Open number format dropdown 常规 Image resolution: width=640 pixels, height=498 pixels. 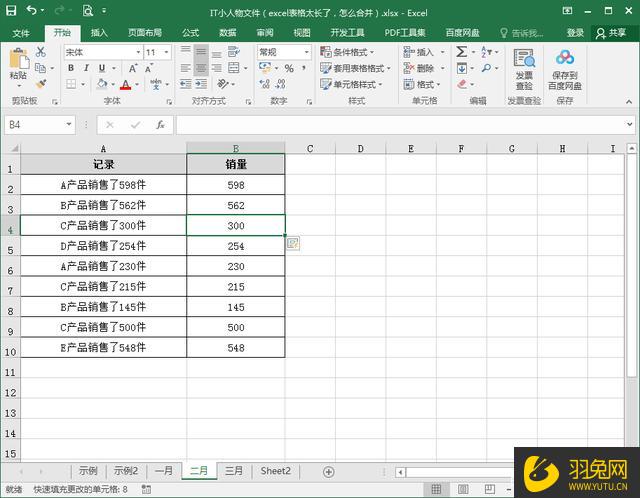[x=306, y=52]
